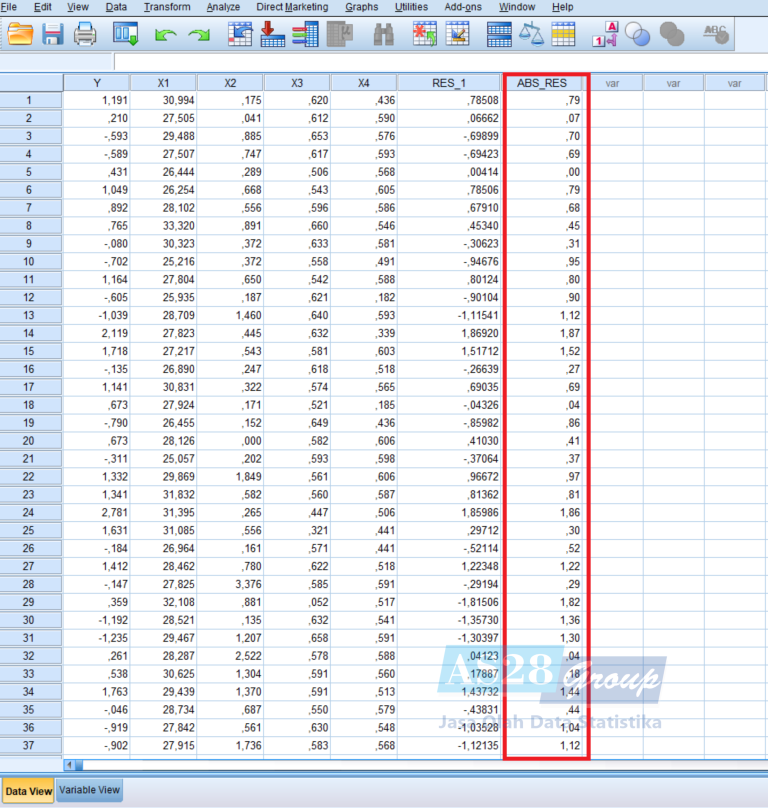The height and width of the screenshot is (808, 768).
Task: Click the Recall recently used dialogs icon
Action: pyautogui.click(x=126, y=35)
